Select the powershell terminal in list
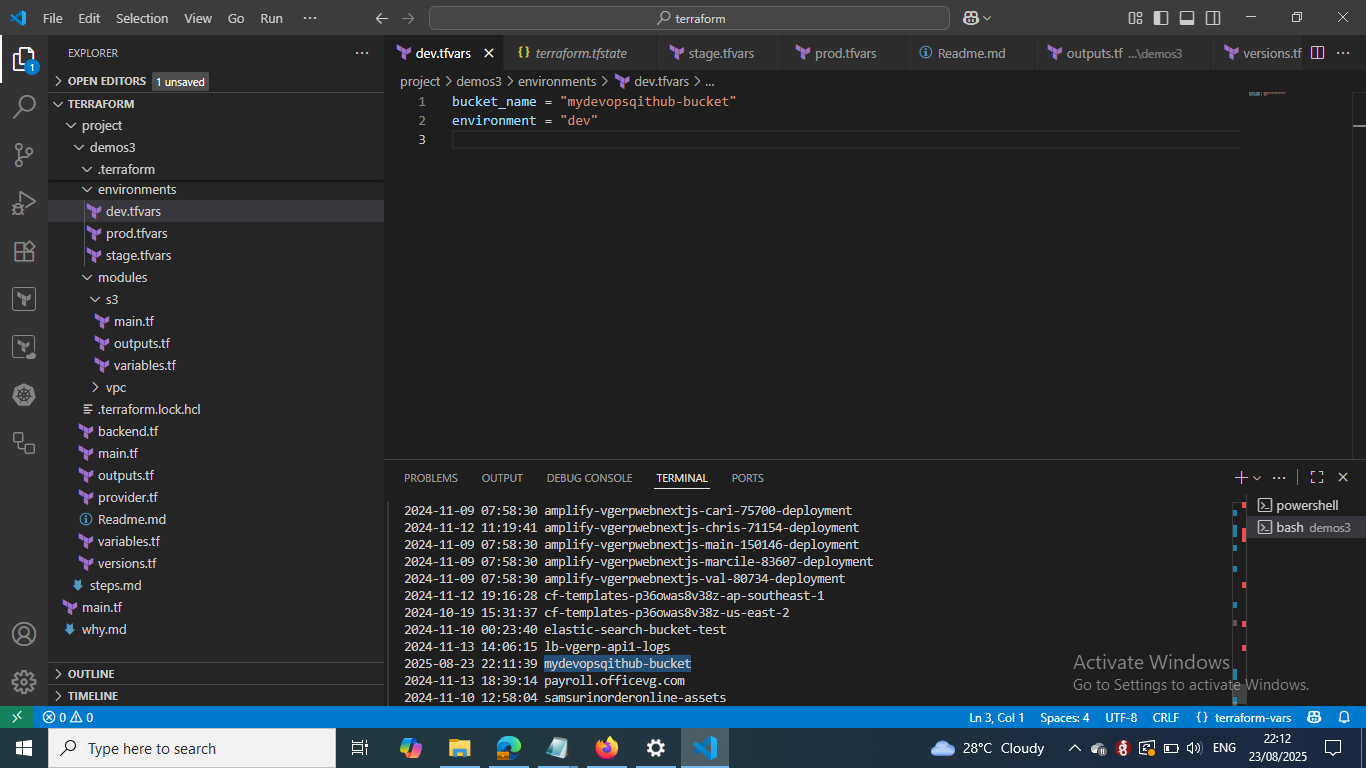 [1306, 505]
